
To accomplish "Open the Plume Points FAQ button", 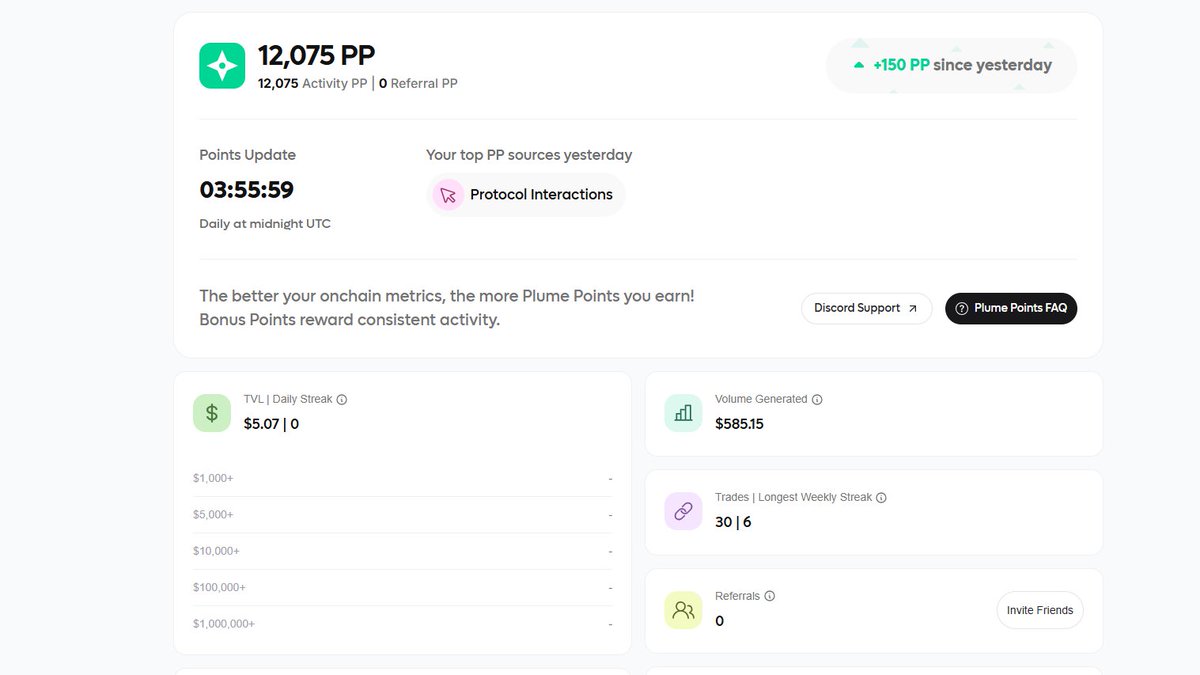I will [1011, 308].
